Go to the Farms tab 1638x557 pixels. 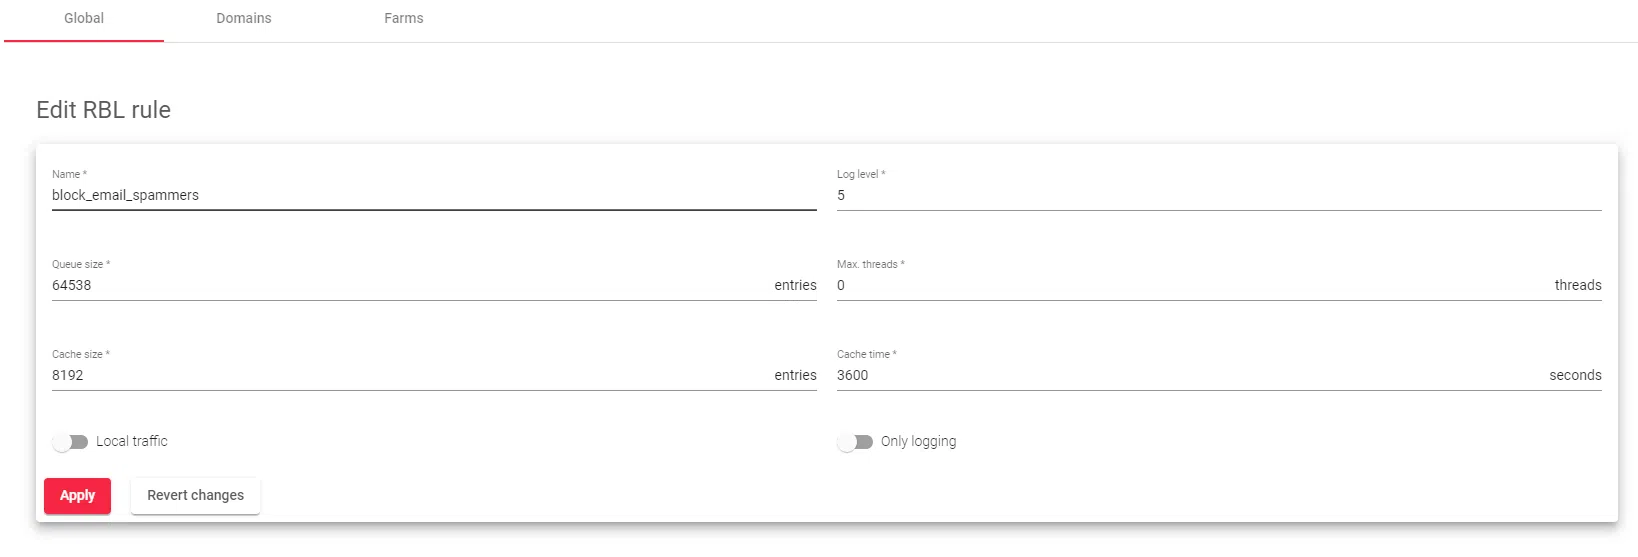pyautogui.click(x=404, y=19)
